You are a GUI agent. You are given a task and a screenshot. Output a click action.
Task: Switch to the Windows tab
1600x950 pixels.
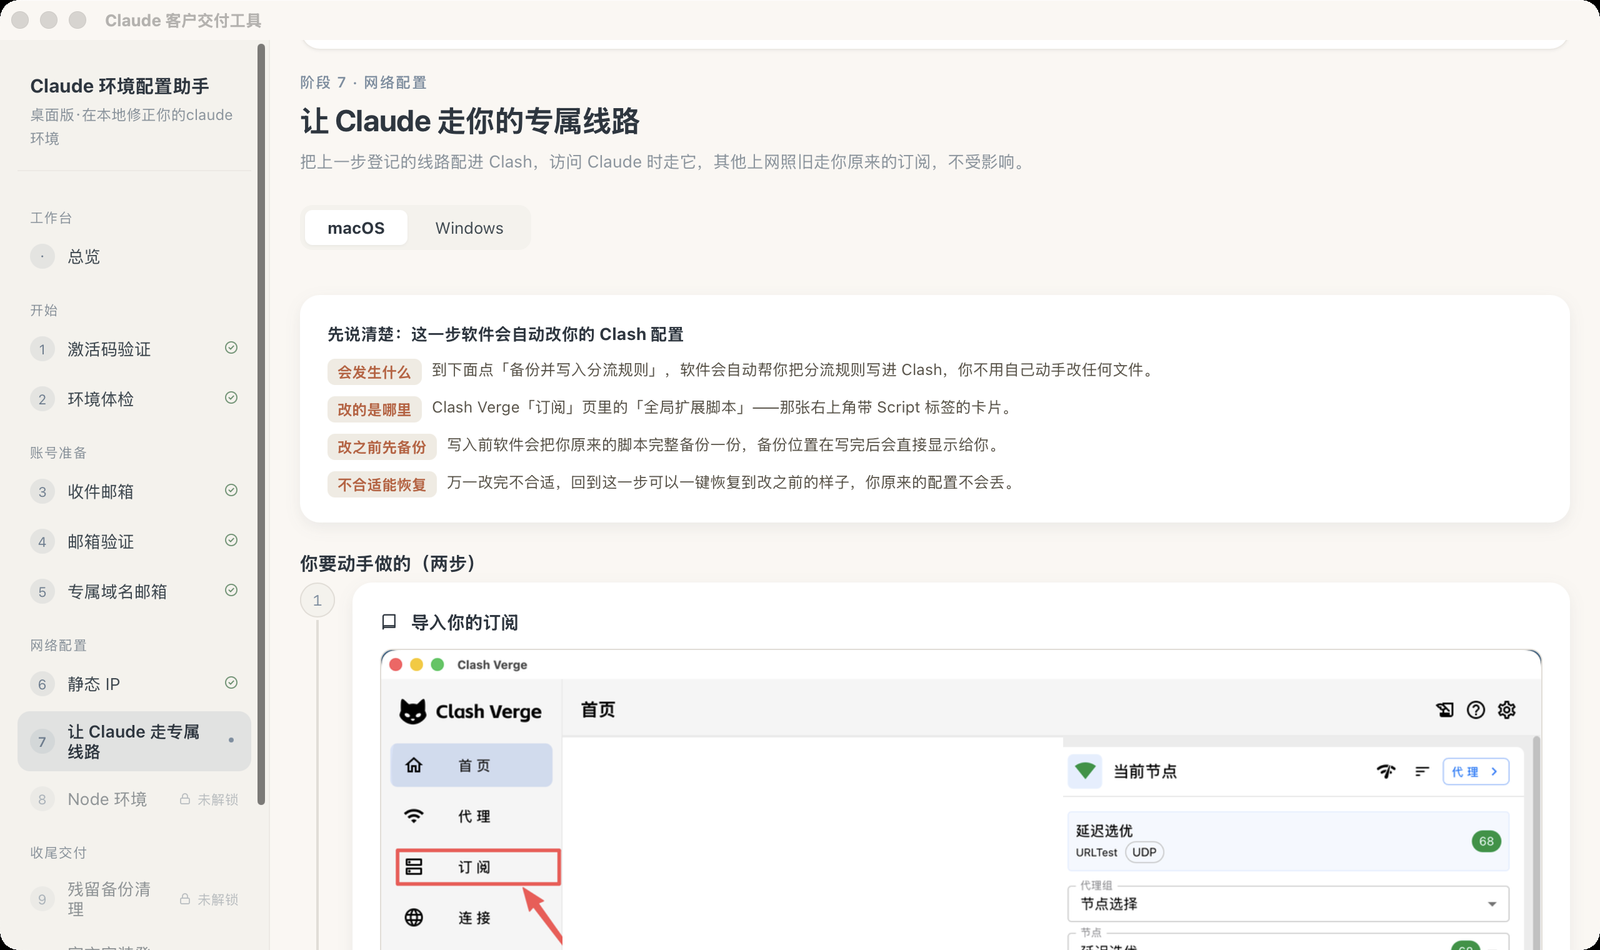[469, 228]
